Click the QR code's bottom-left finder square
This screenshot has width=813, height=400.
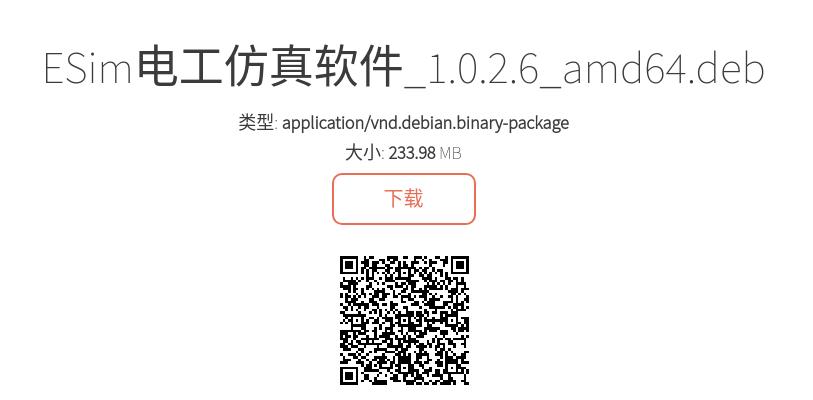(350, 375)
